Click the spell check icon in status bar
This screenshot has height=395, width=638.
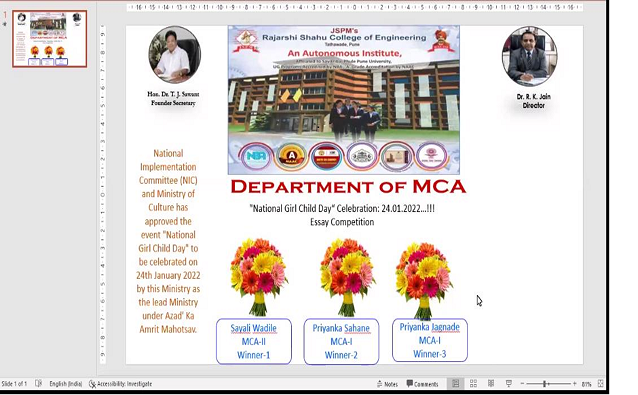(39, 384)
